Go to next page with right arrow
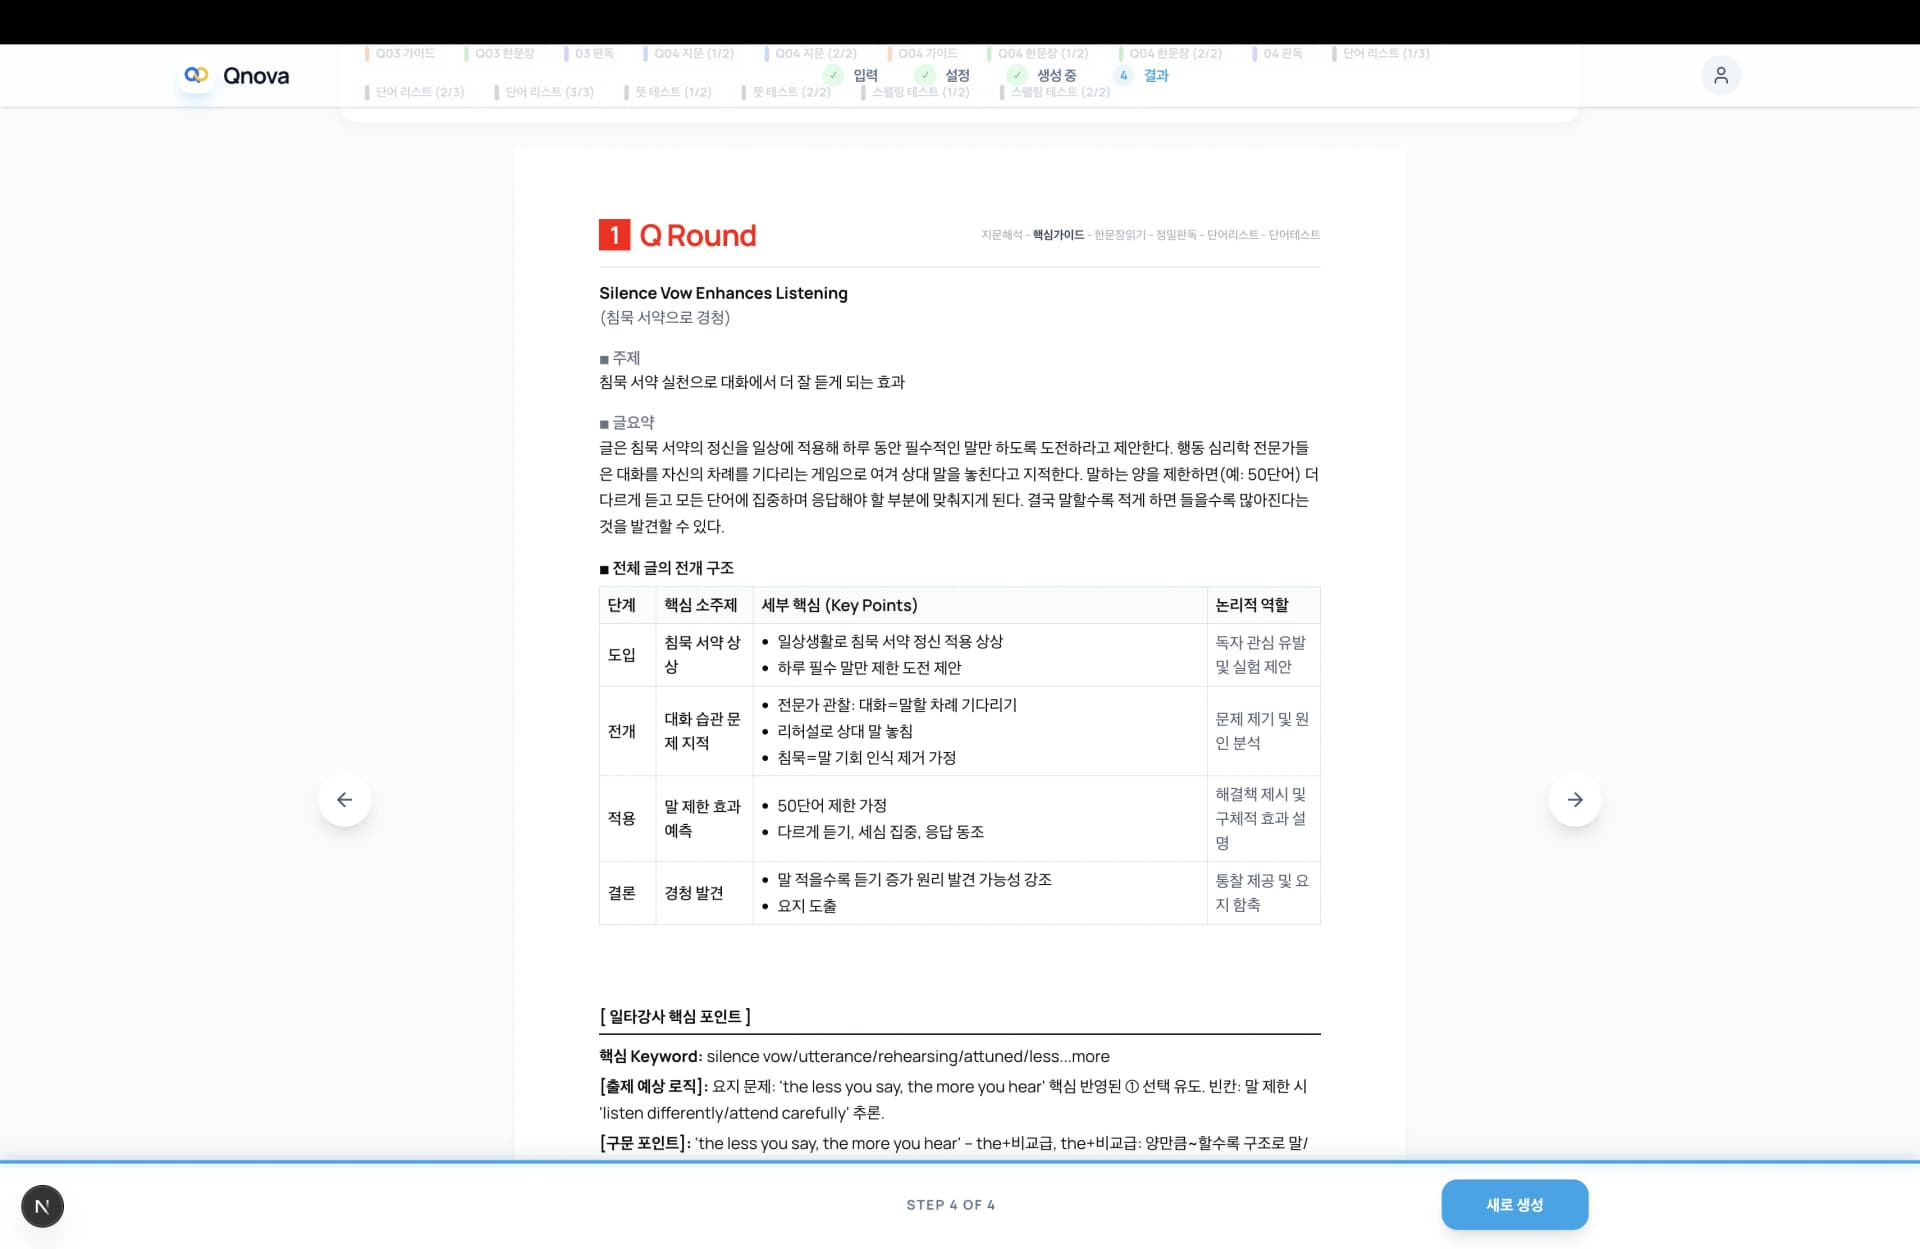Viewport: 1920px width, 1249px height. point(1574,799)
